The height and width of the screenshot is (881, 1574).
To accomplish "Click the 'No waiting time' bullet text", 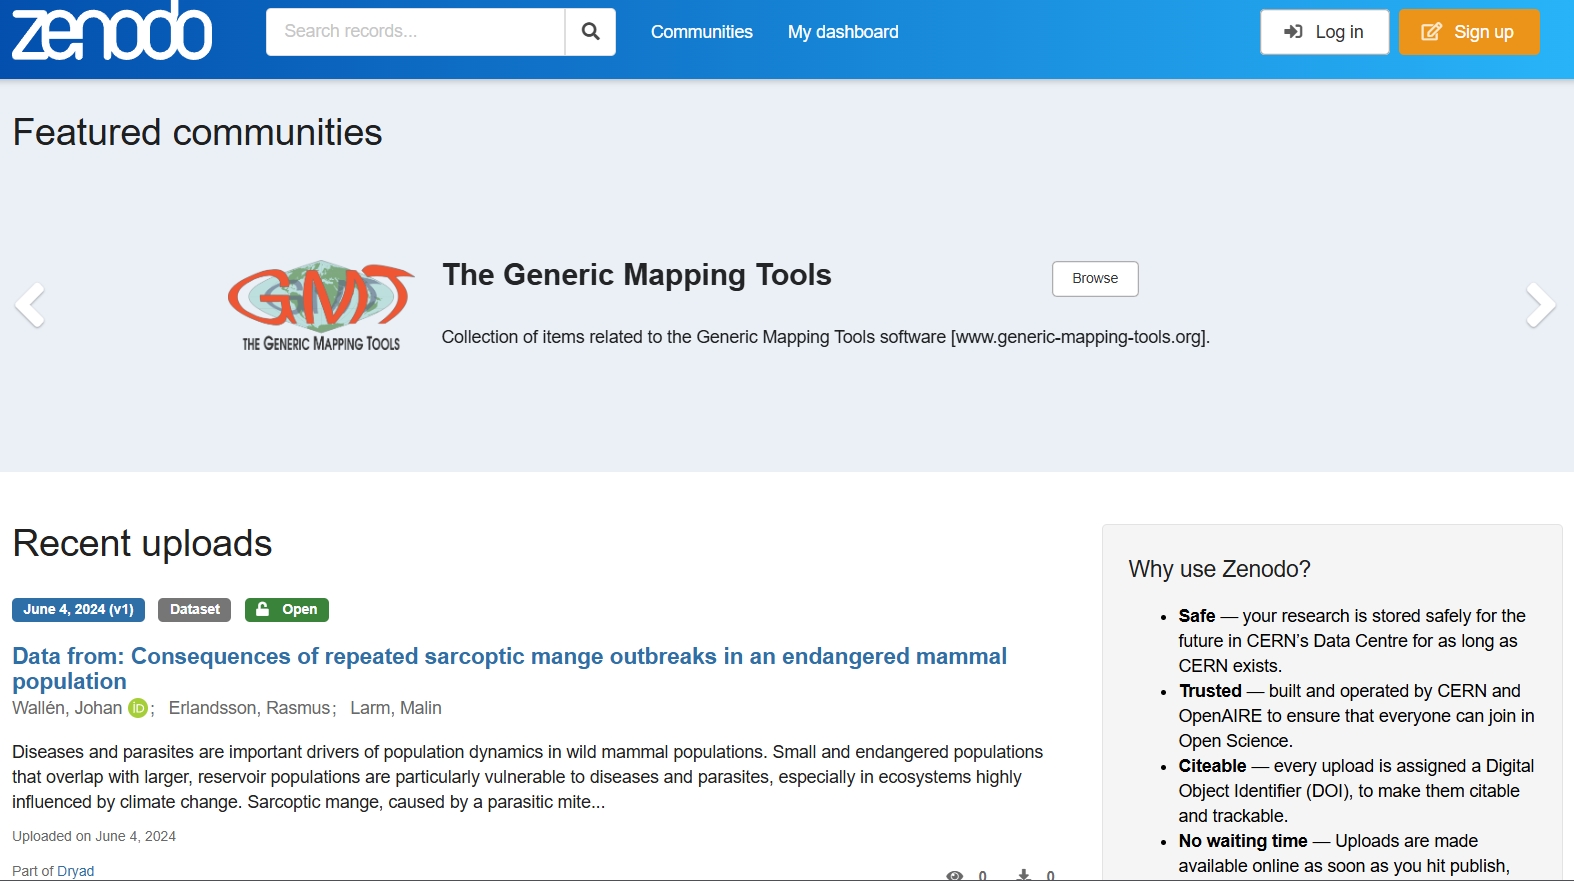I will click(1344, 853).
